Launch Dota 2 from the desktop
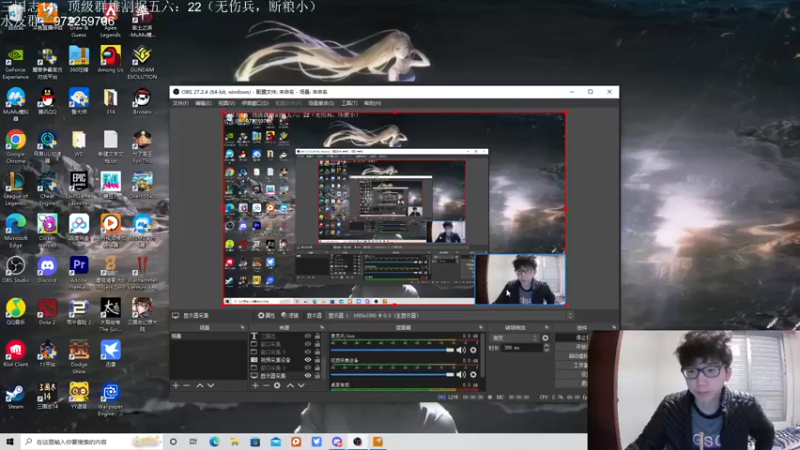 47,312
